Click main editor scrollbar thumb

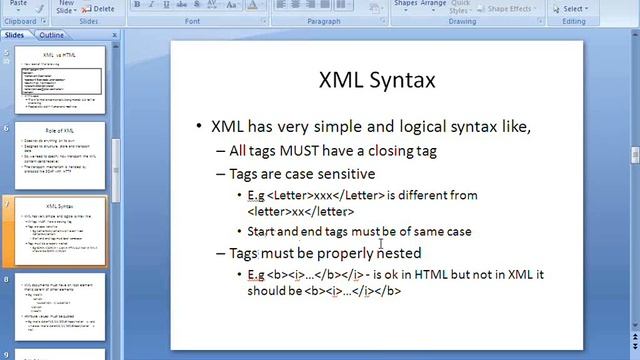point(635,155)
